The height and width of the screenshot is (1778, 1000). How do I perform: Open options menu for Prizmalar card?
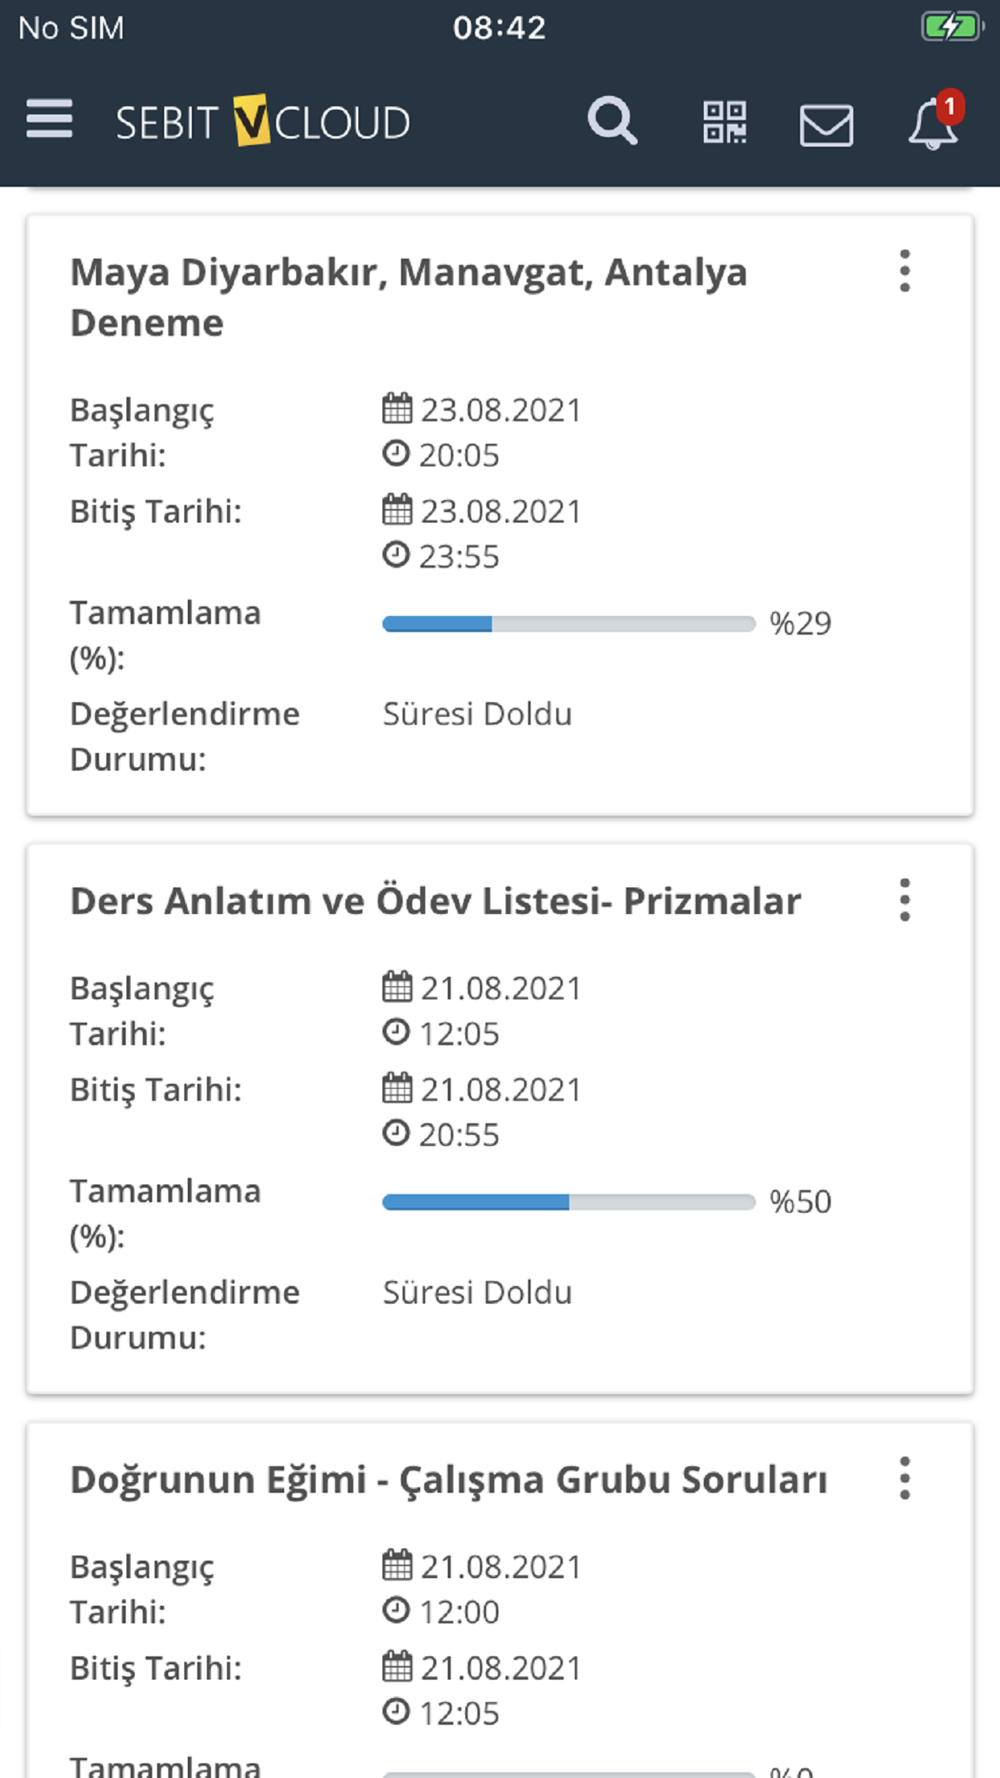pyautogui.click(x=905, y=900)
